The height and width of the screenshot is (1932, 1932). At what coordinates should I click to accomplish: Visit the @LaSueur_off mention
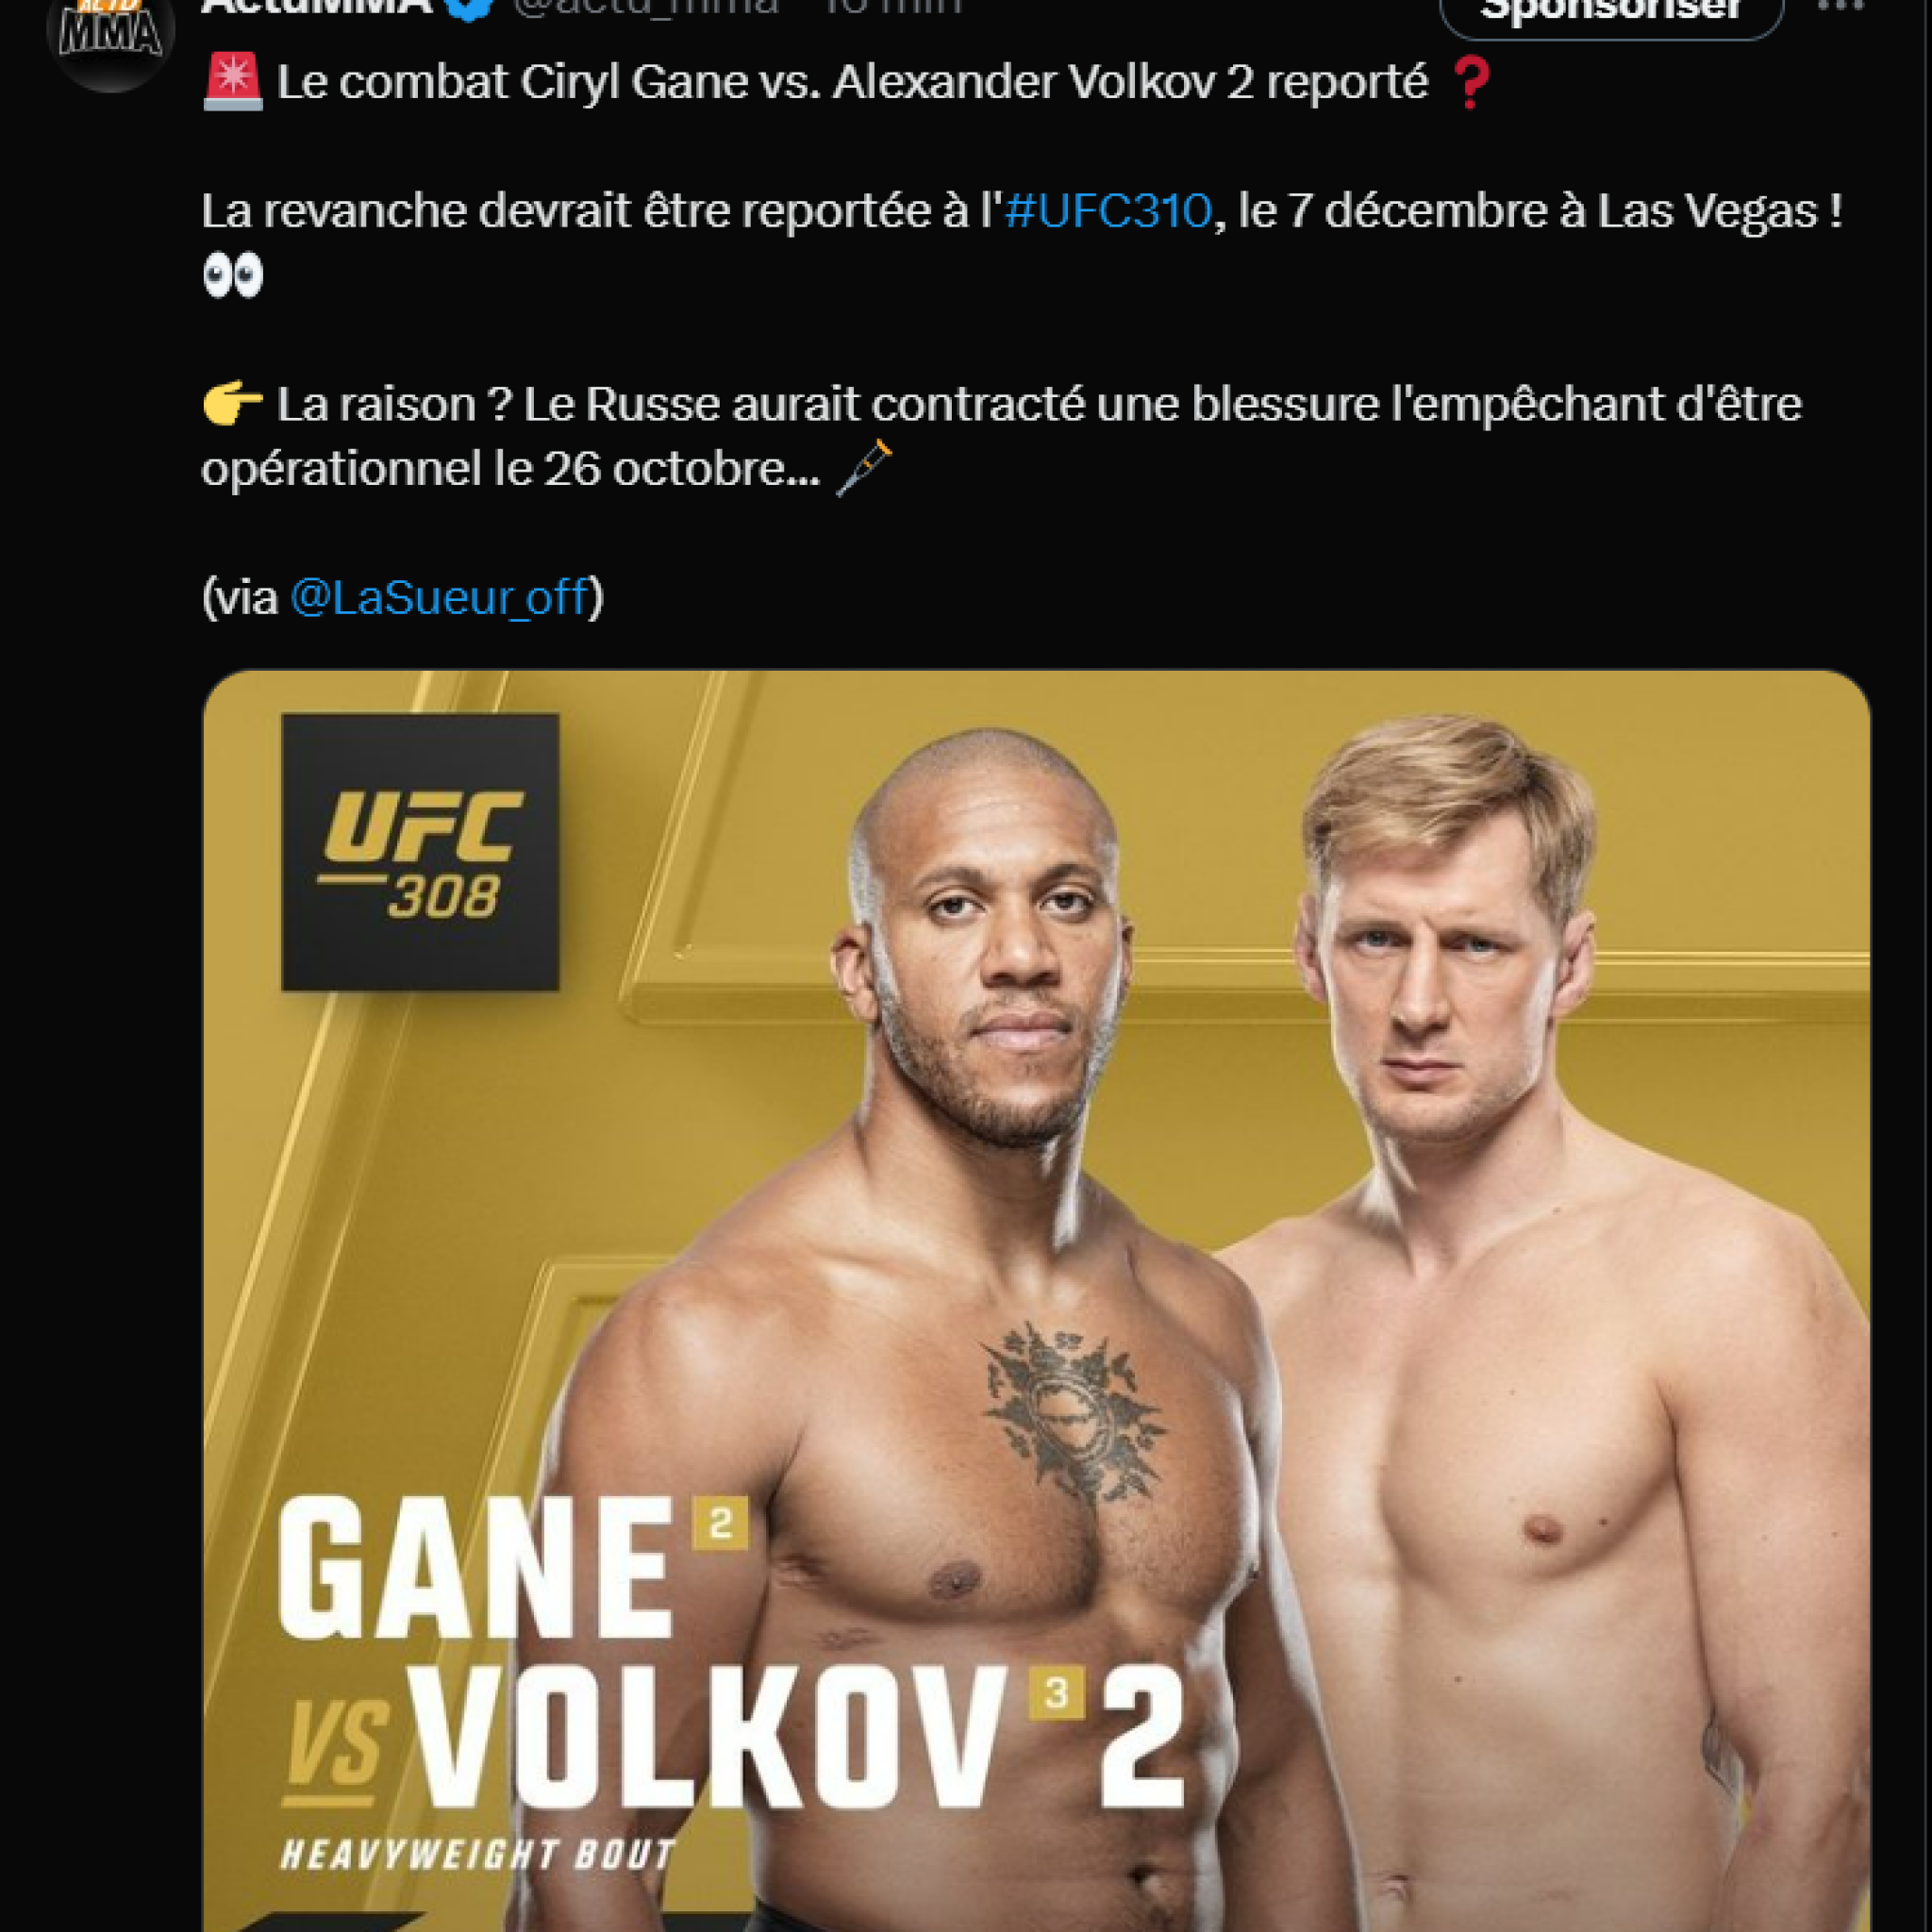coord(438,598)
